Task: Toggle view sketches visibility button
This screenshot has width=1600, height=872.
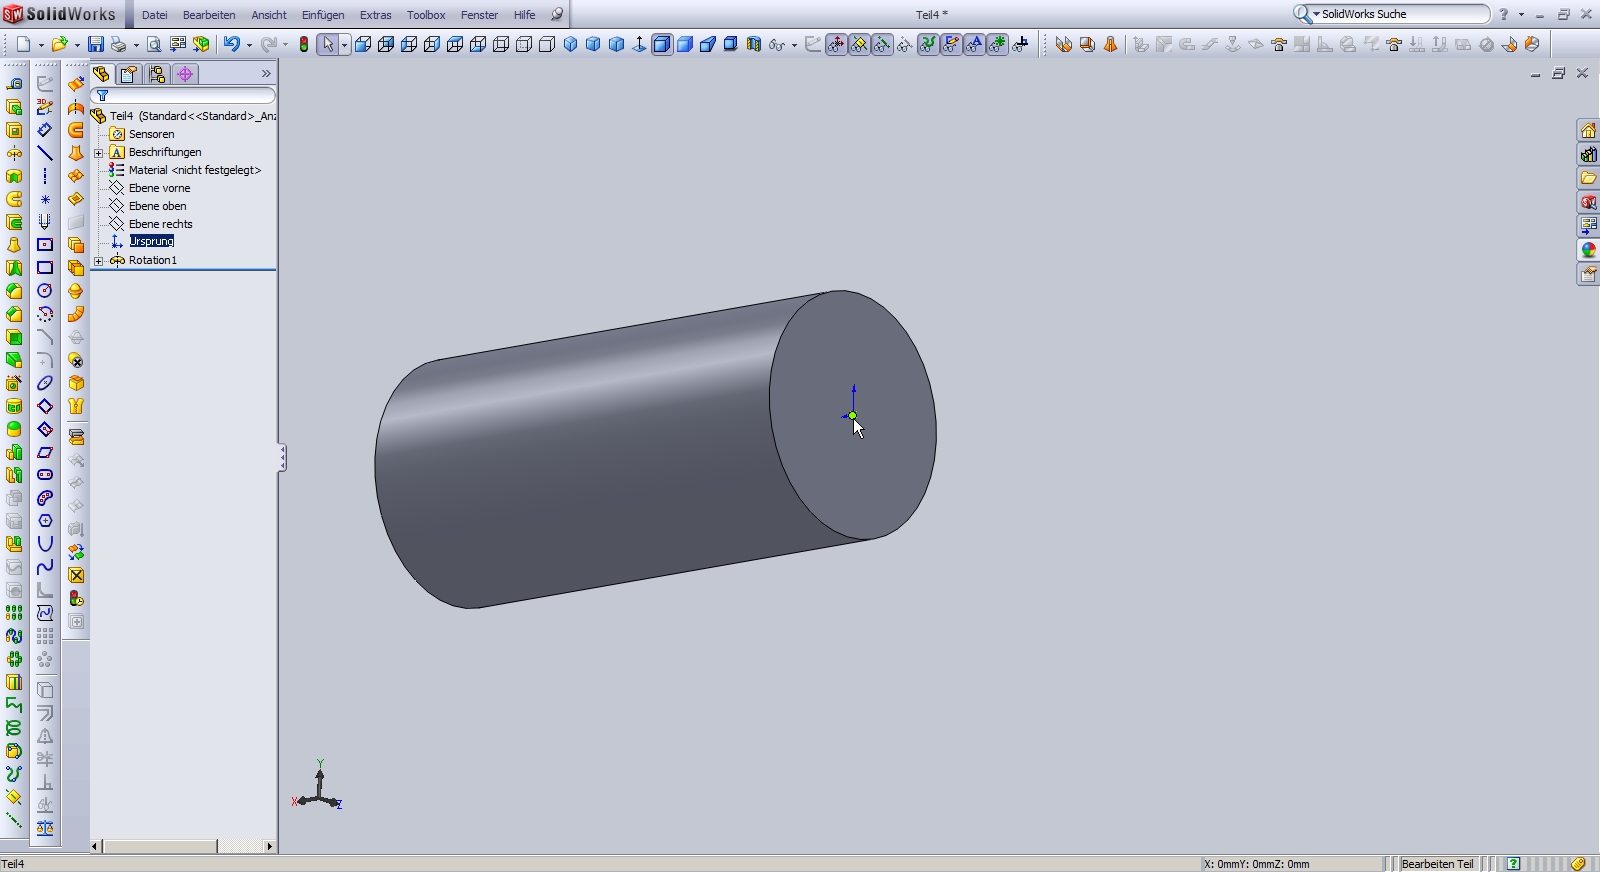Action: (x=951, y=44)
